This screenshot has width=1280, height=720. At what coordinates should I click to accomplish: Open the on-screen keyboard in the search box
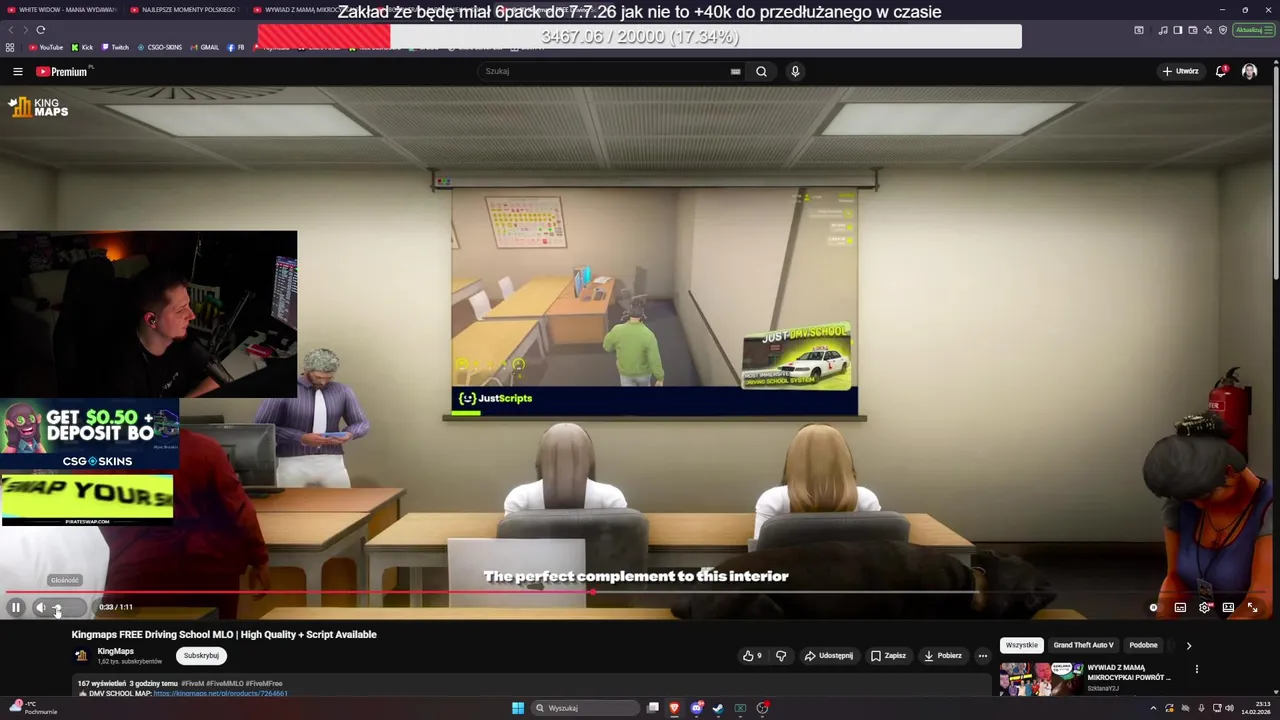735,71
